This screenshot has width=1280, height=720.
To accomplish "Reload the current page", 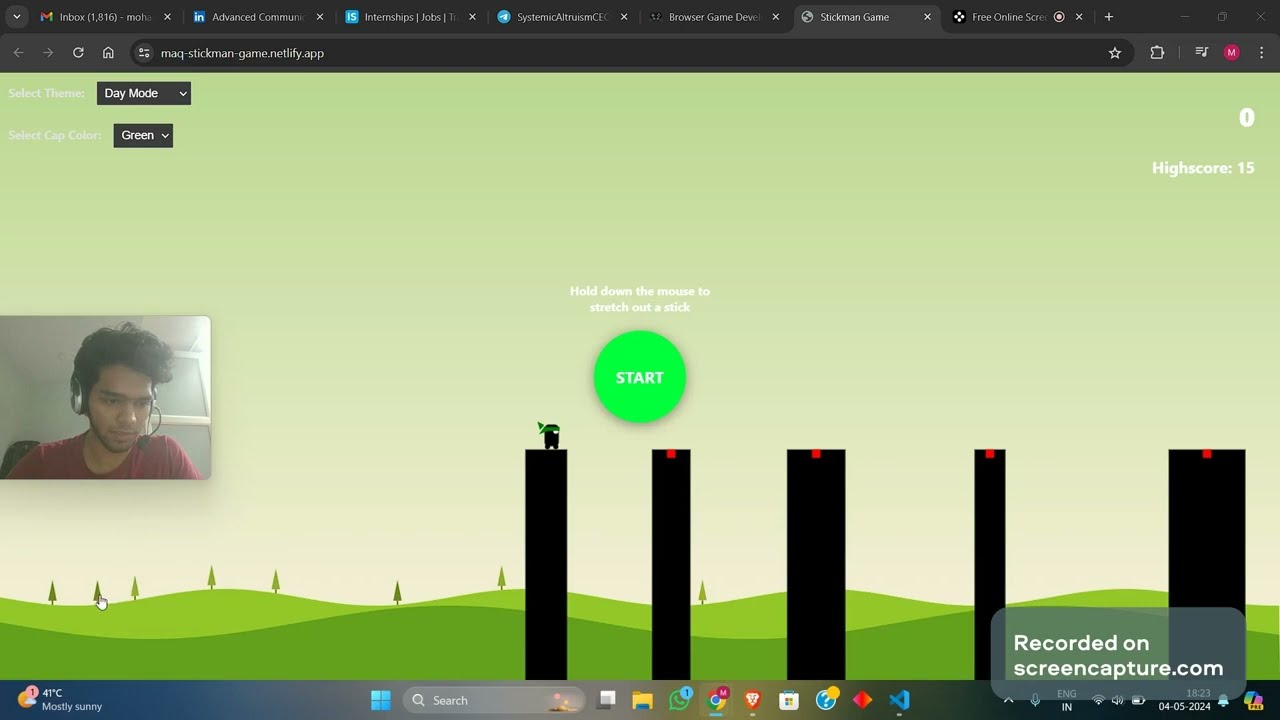I will (78, 53).
